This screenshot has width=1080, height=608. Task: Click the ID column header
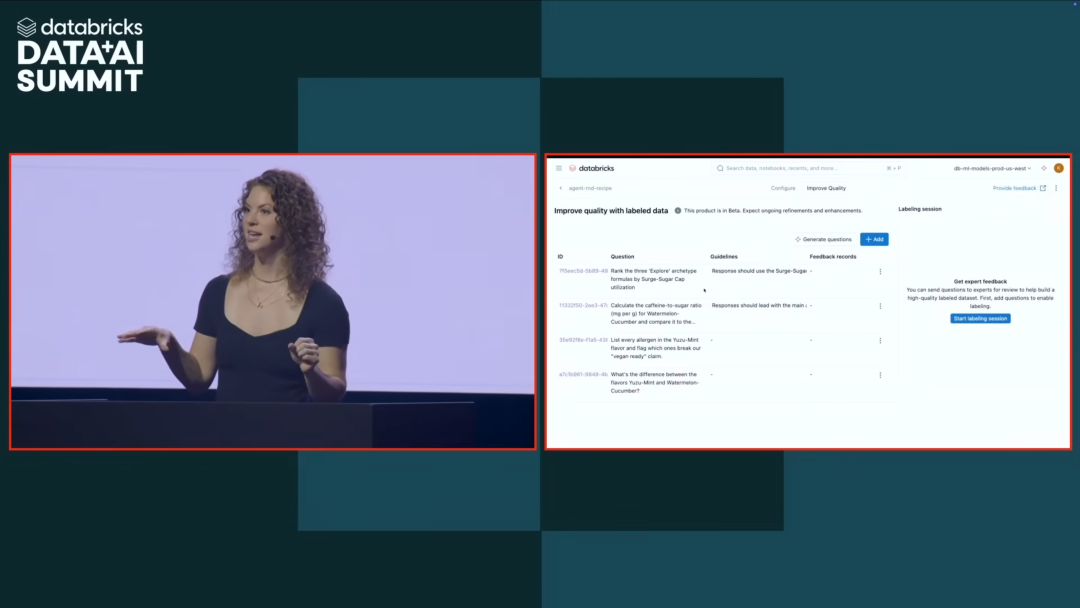pyautogui.click(x=561, y=257)
